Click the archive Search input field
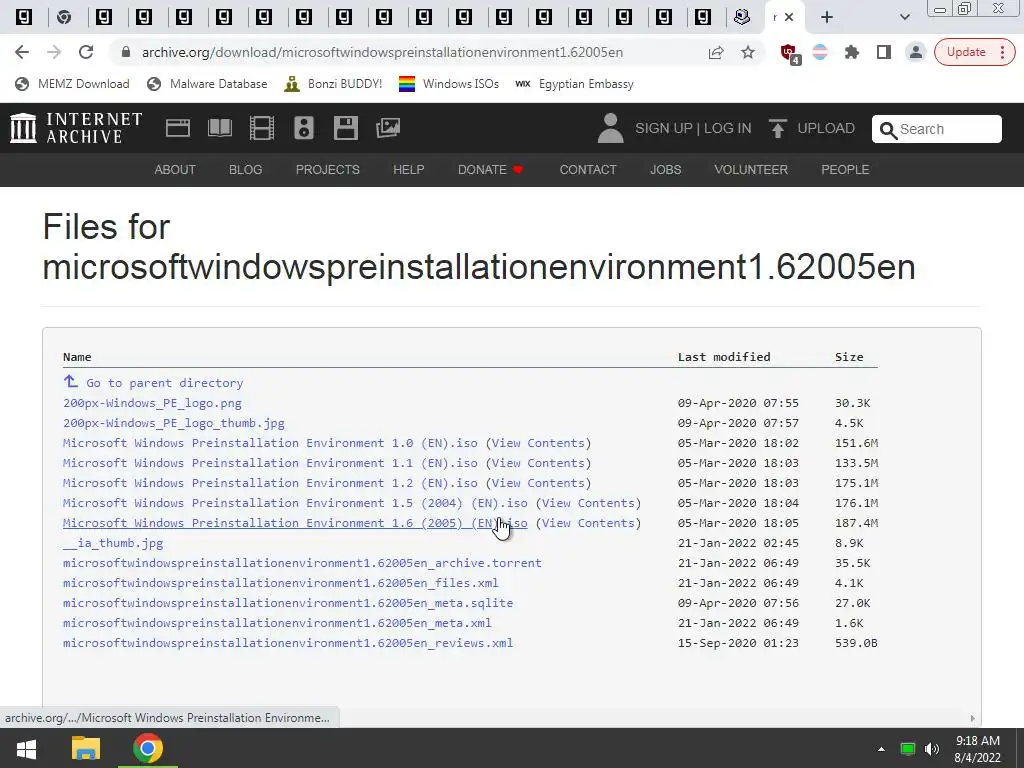Image resolution: width=1024 pixels, height=768 pixels. coord(936,129)
